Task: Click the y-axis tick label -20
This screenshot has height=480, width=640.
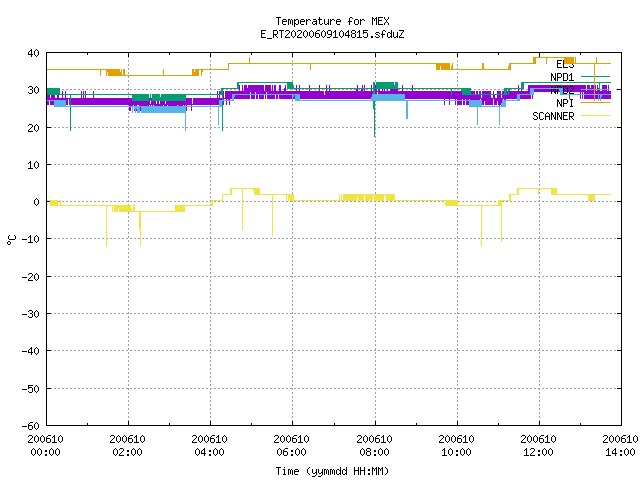Action: coord(31,277)
